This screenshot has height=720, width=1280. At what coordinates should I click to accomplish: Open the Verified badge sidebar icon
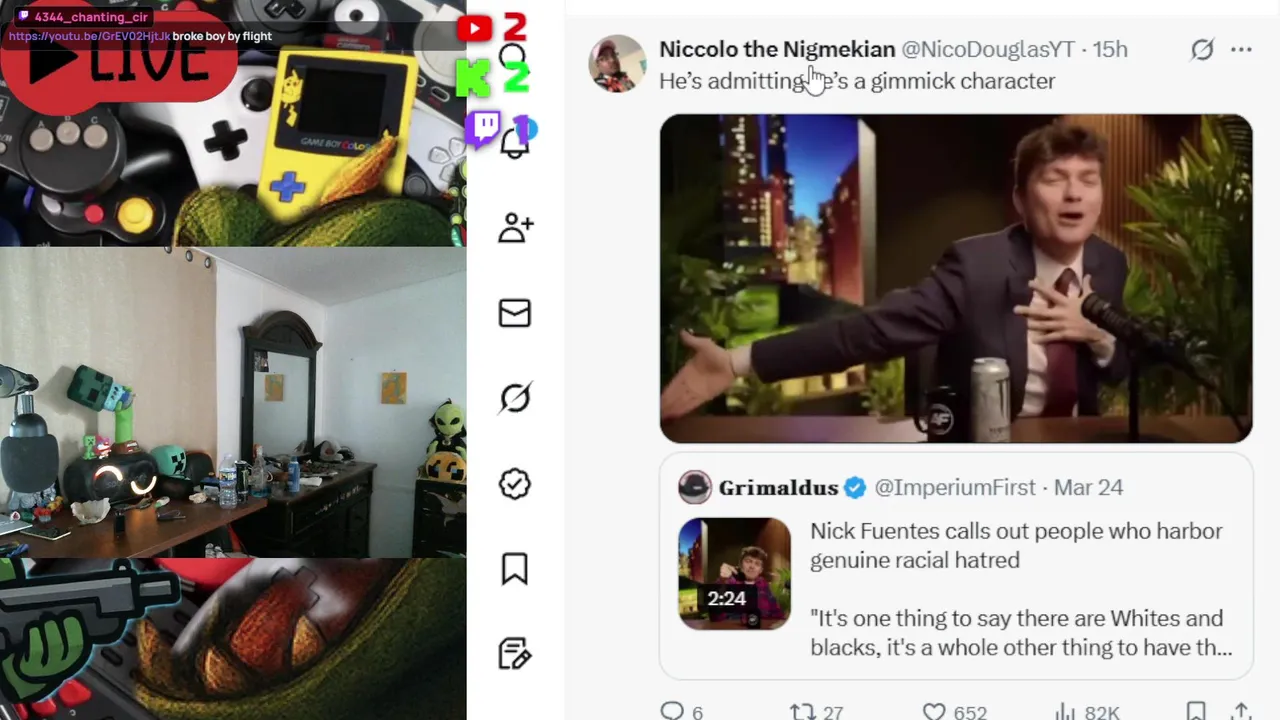tap(515, 484)
